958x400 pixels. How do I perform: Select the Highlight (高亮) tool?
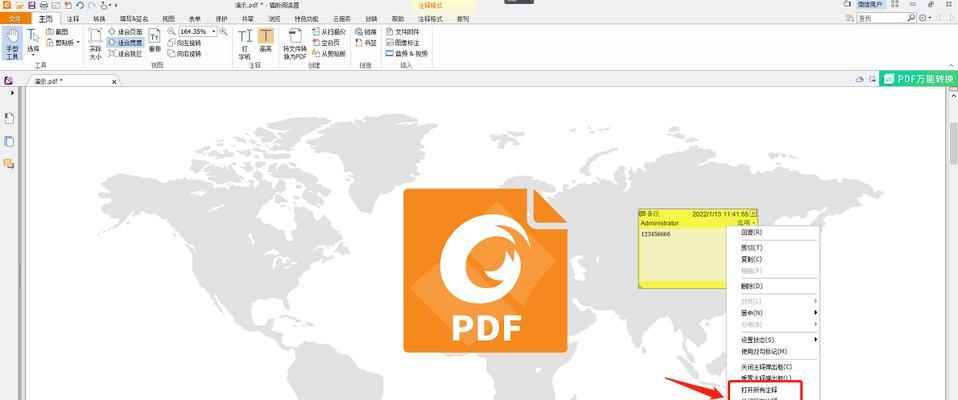265,40
